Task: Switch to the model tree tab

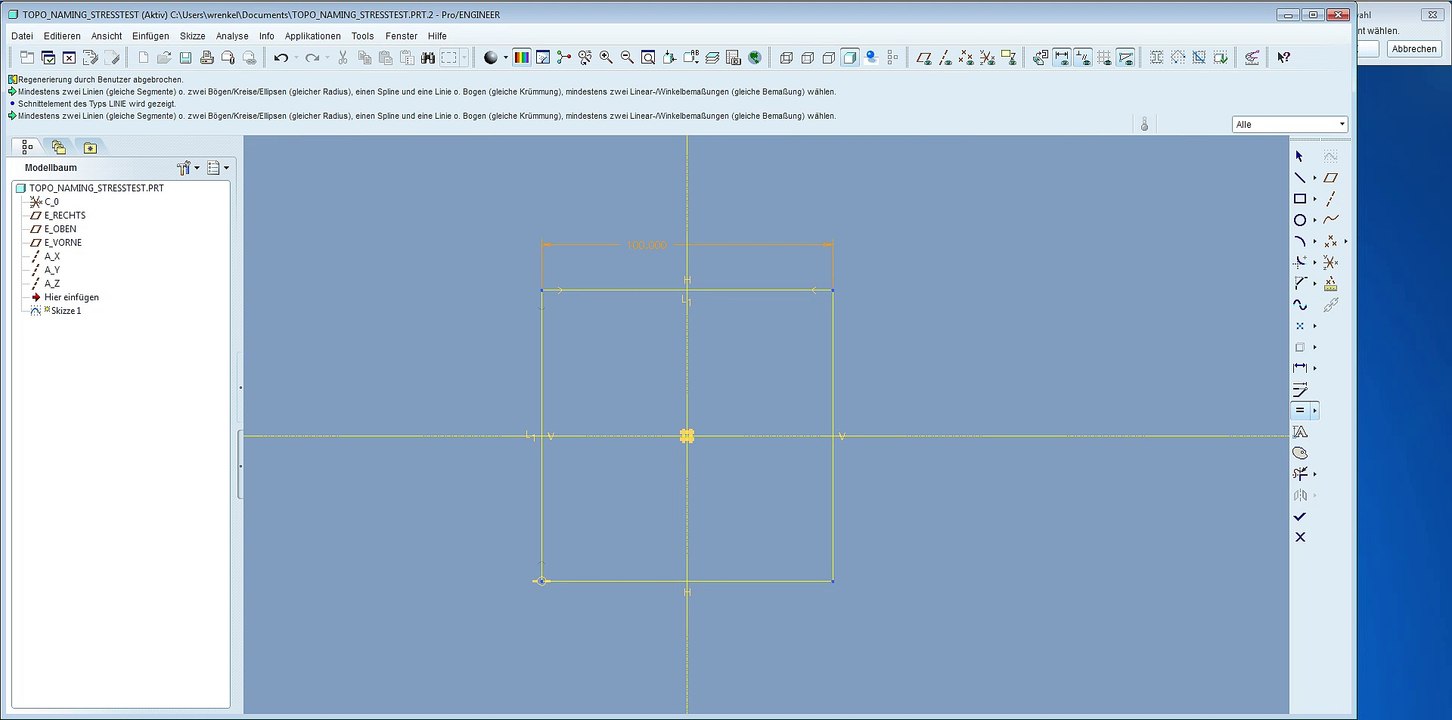Action: (x=27, y=147)
